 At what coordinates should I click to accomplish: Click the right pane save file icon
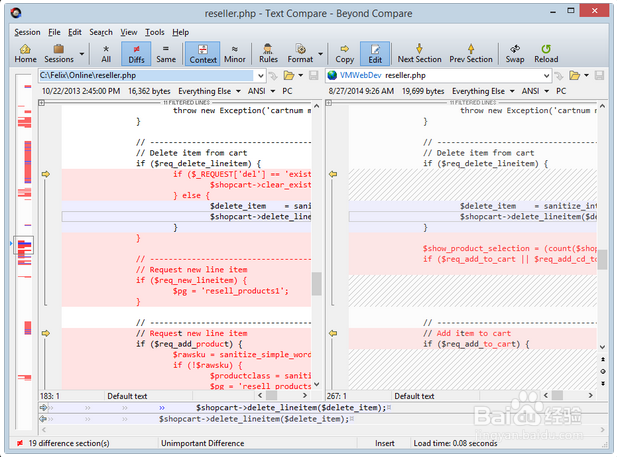pos(599,75)
